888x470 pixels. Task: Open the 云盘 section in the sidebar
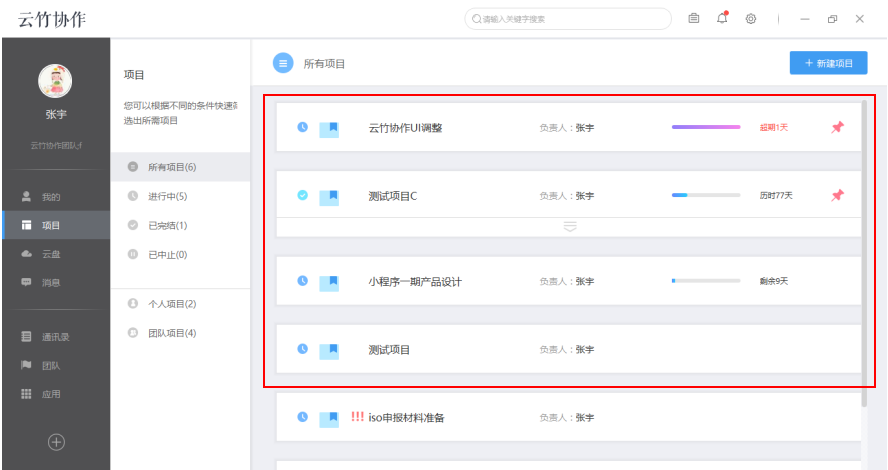[x=50, y=254]
